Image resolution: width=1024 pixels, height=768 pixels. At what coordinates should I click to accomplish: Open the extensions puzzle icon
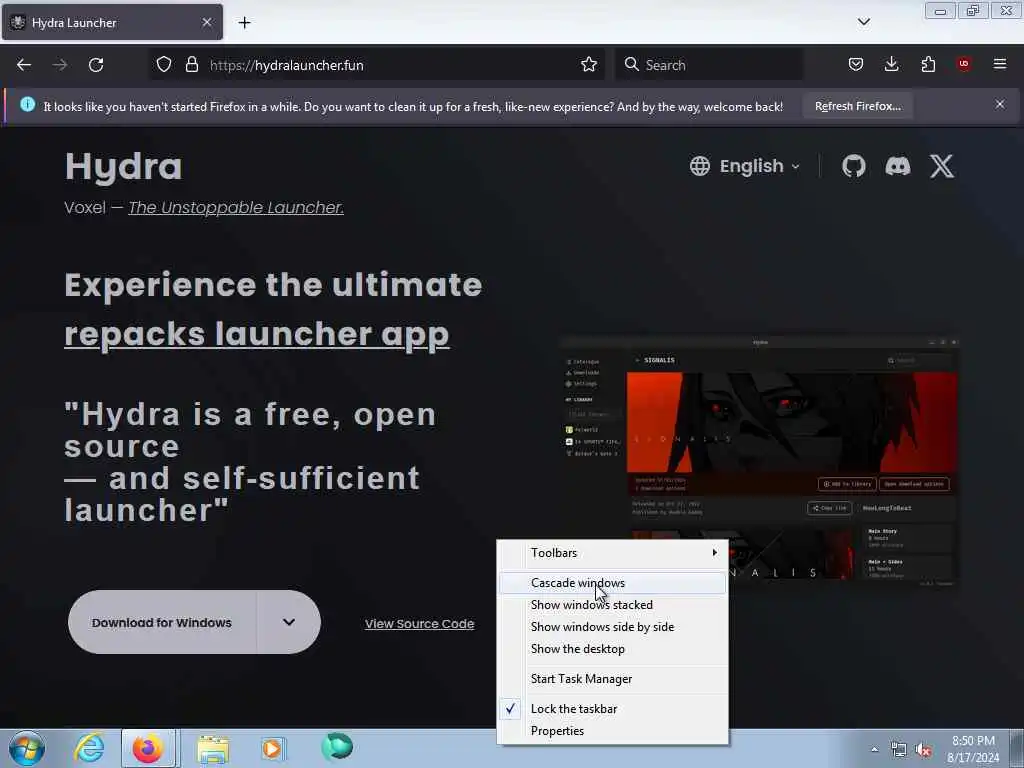[x=928, y=65]
